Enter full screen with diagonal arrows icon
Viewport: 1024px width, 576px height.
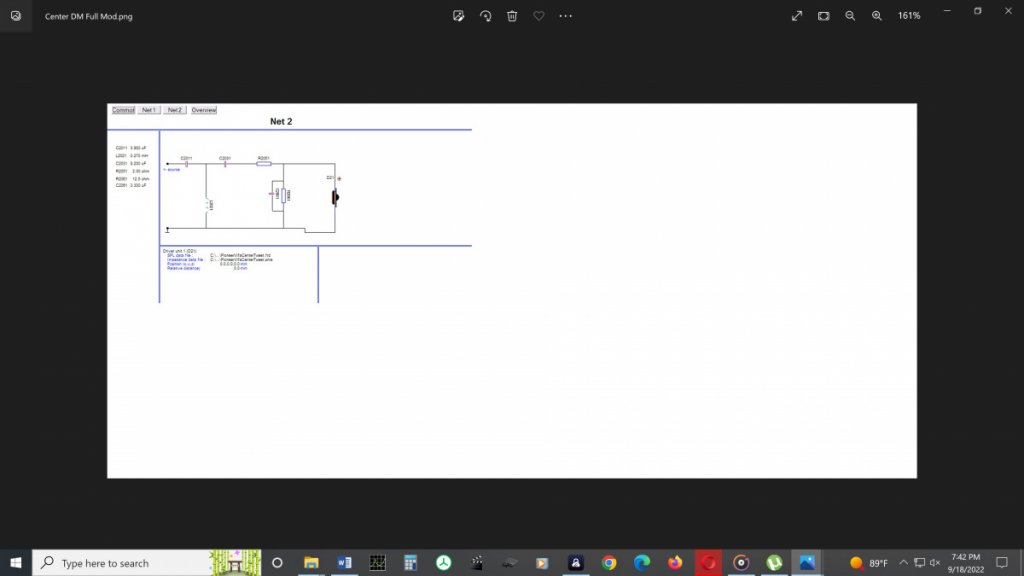[797, 16]
